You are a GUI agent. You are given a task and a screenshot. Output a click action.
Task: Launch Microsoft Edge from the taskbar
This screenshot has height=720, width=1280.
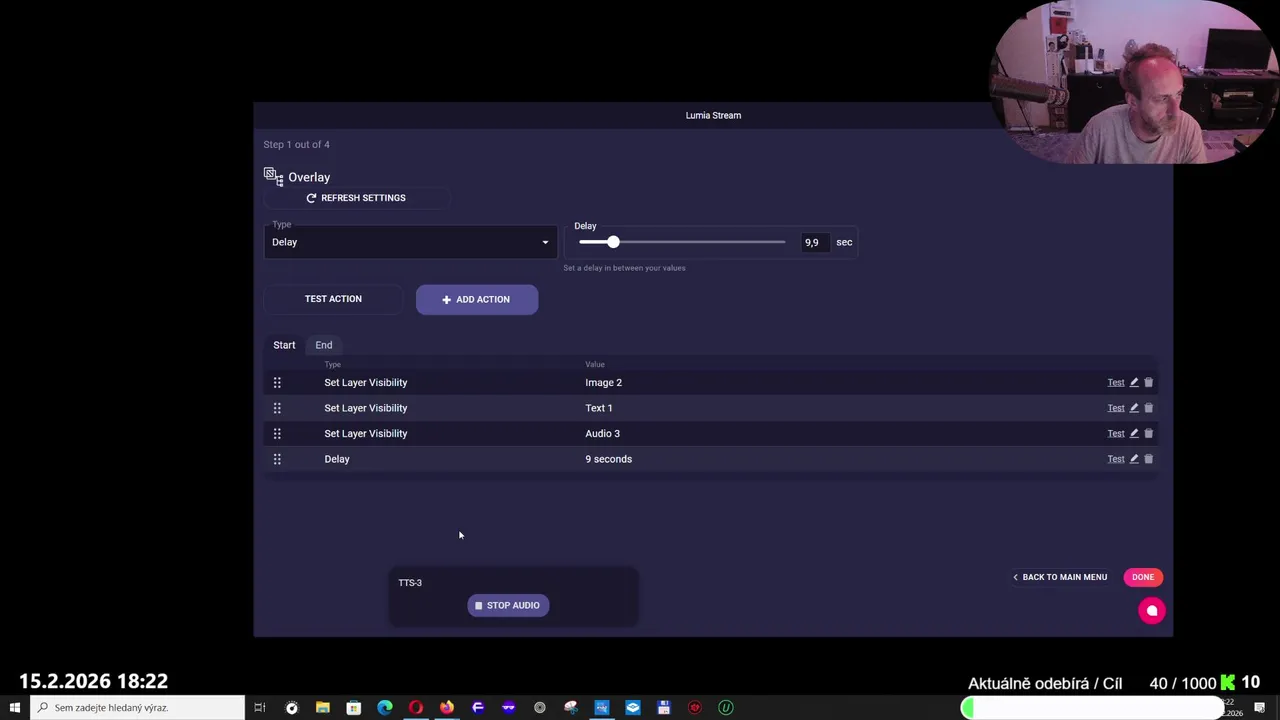click(x=385, y=707)
